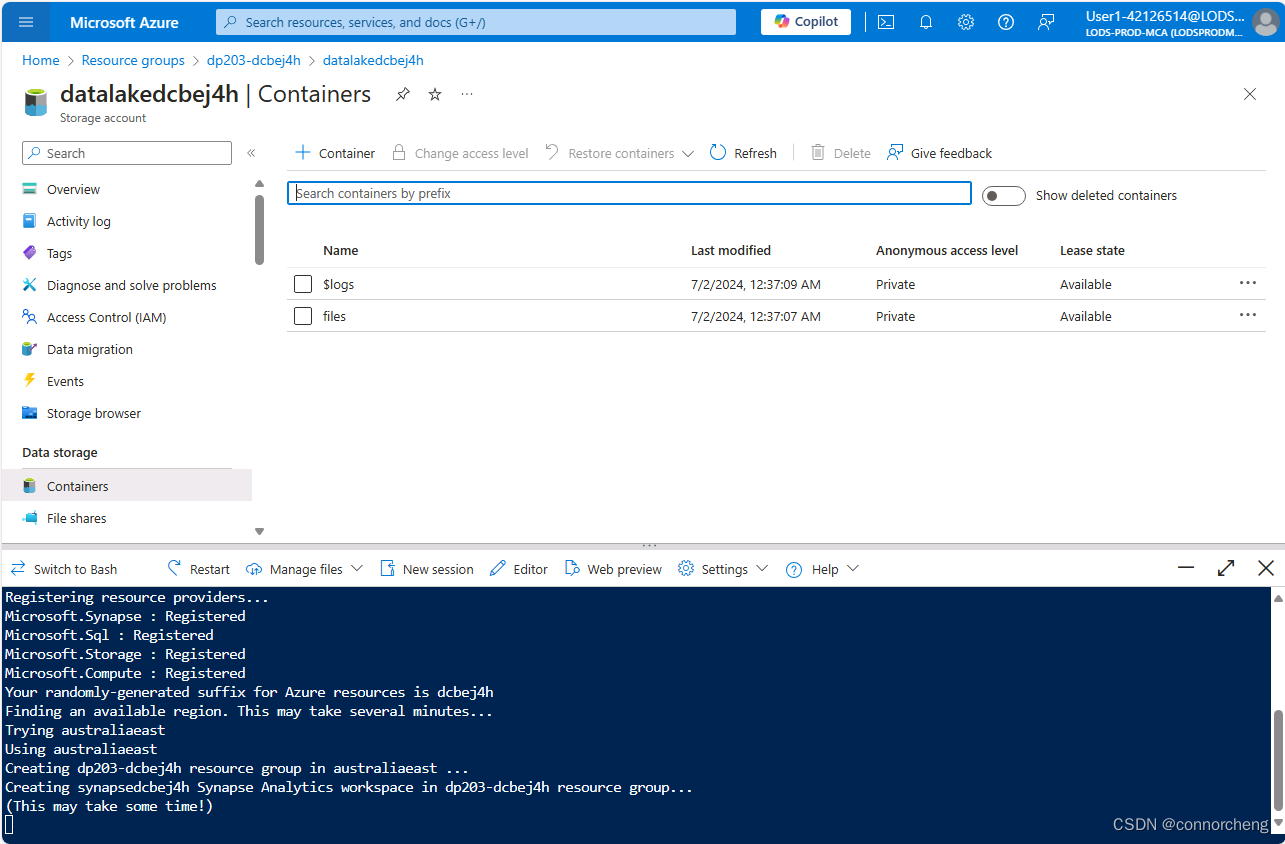Screen dimensions: 1285x844
Task: Open the notifications bell
Action: (926, 22)
